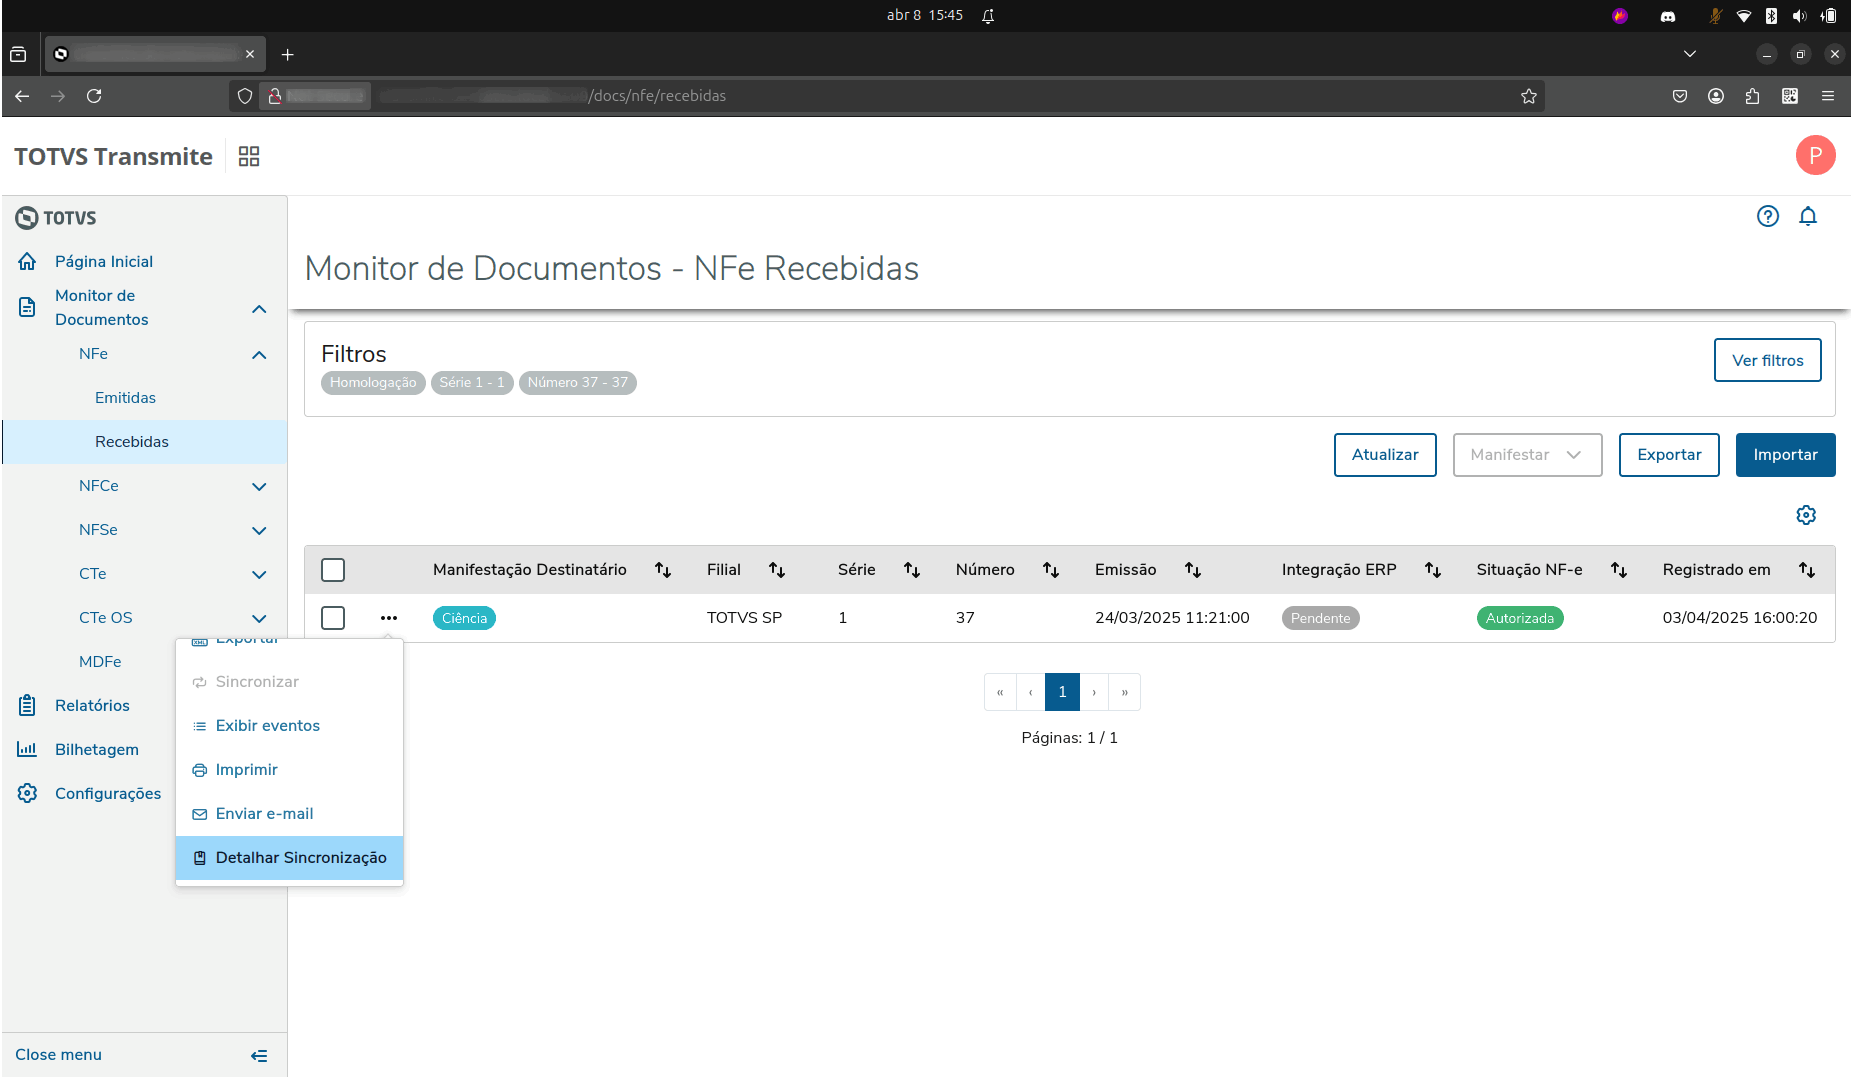This screenshot has height=1077, width=1854.
Task: Click the Configurações gear icon in sidebar
Action: pyautogui.click(x=27, y=793)
